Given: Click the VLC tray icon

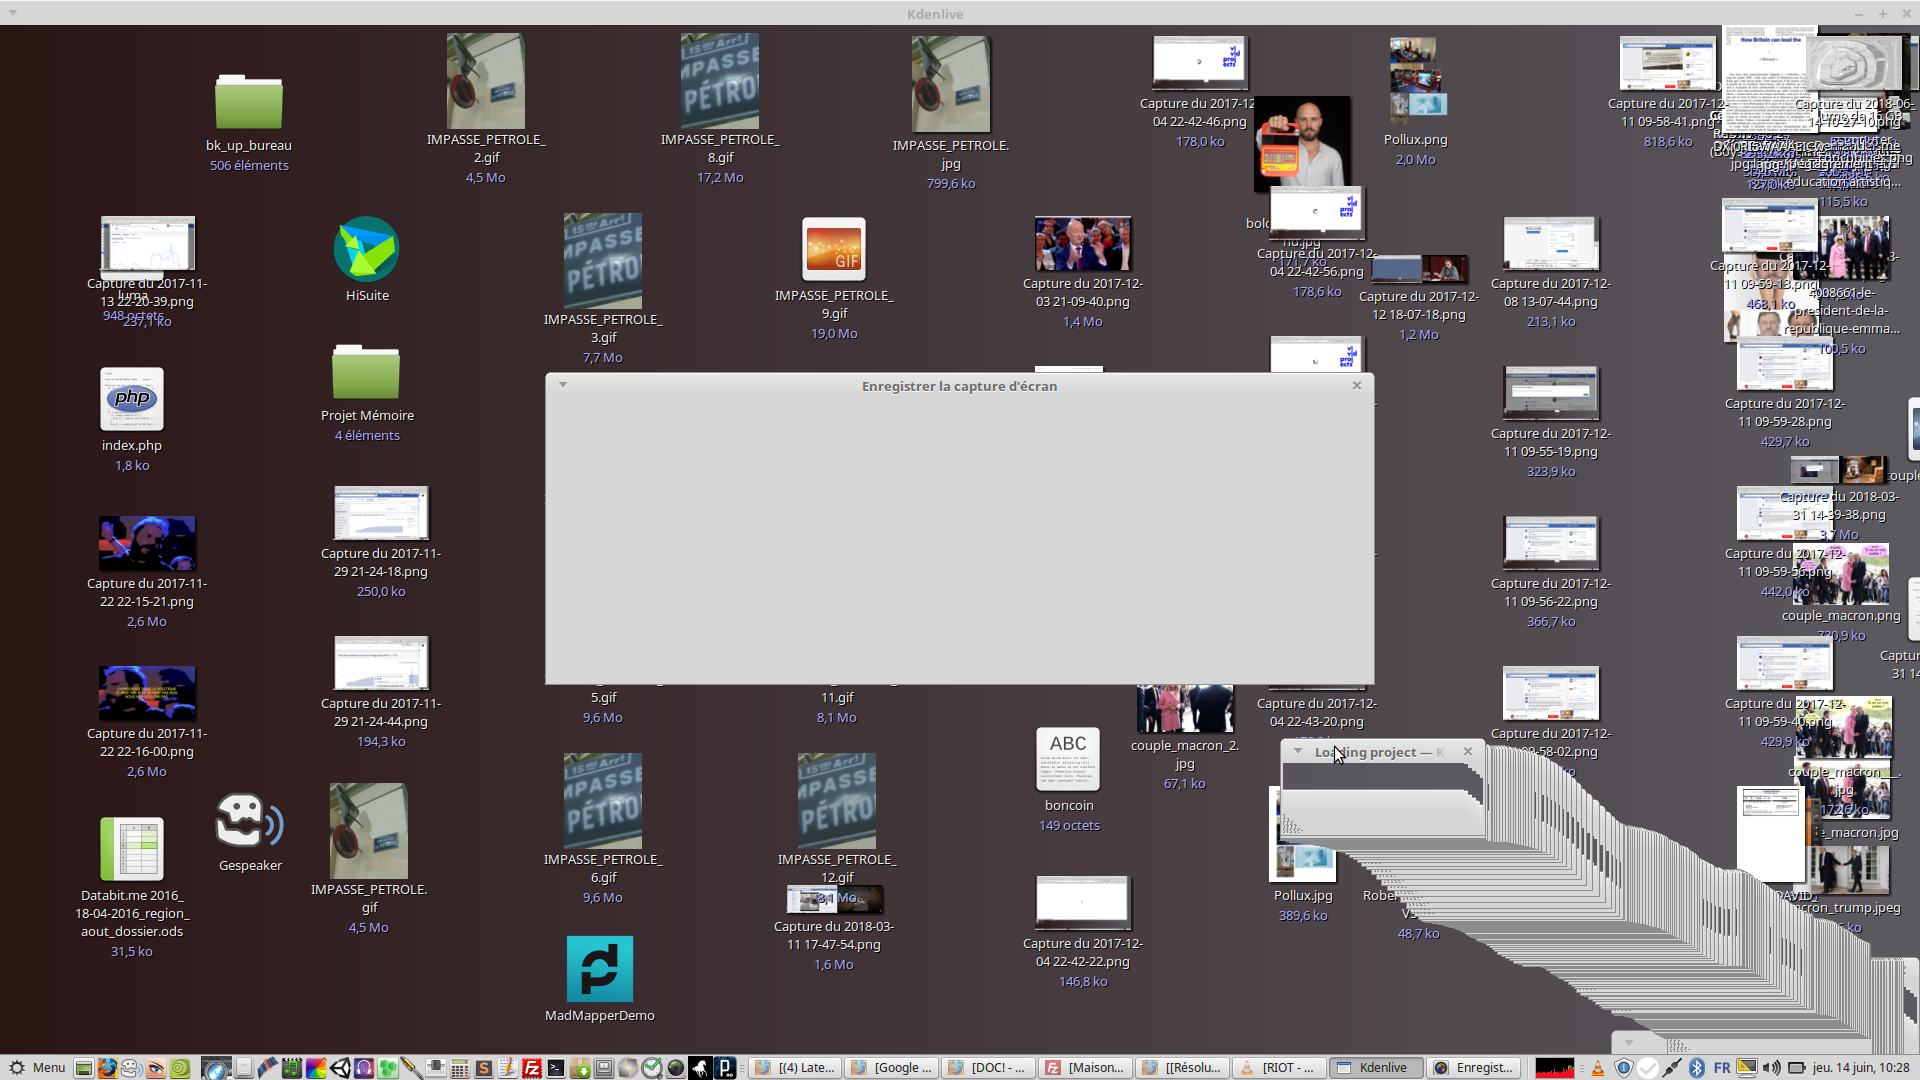Looking at the screenshot, I should point(1598,1068).
